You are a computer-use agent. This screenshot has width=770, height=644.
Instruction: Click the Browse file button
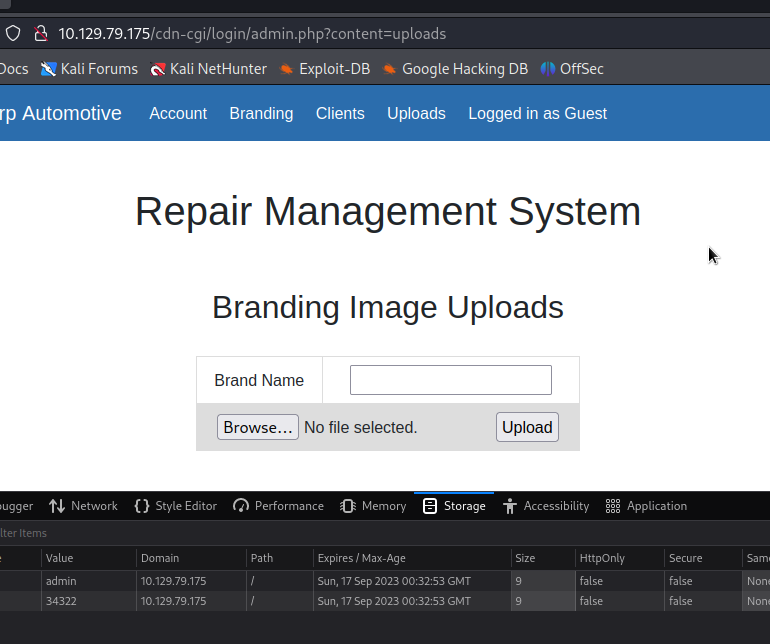[257, 427]
